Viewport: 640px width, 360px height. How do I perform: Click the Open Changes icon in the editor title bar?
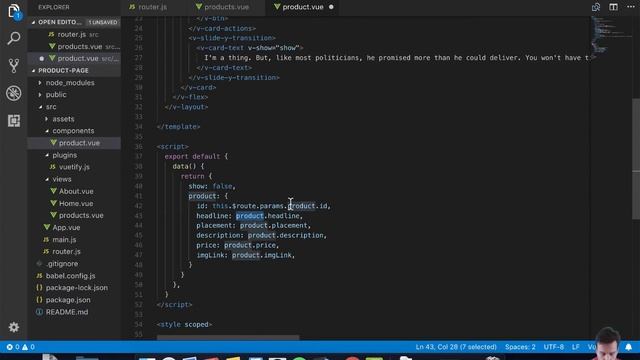tap(596, 7)
